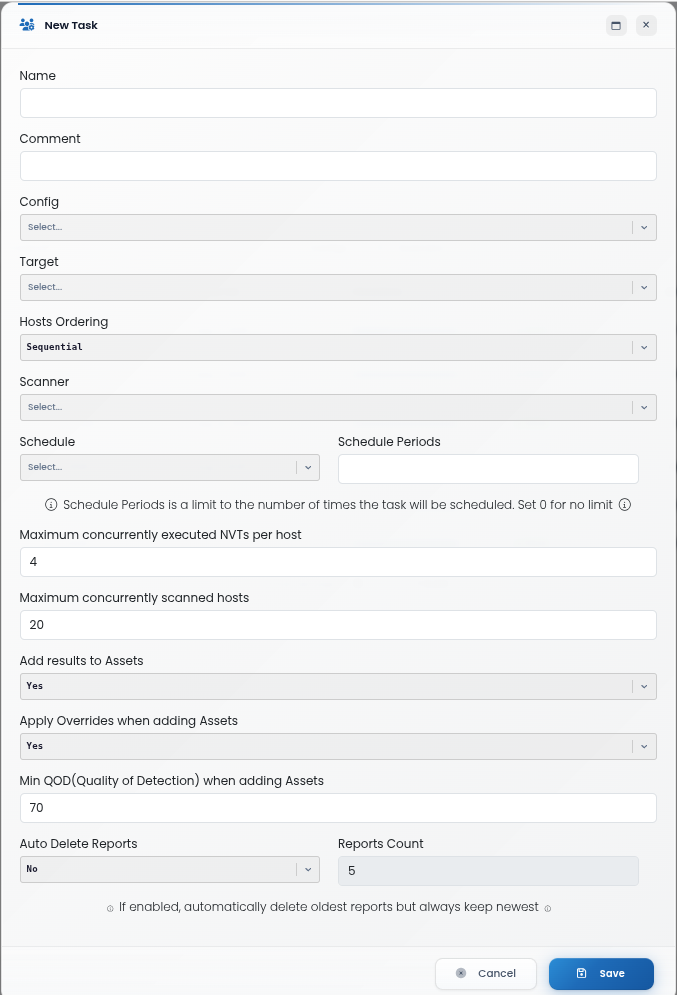Click the Schedule Periods input box
The width and height of the screenshot is (677, 995).
[x=488, y=469]
